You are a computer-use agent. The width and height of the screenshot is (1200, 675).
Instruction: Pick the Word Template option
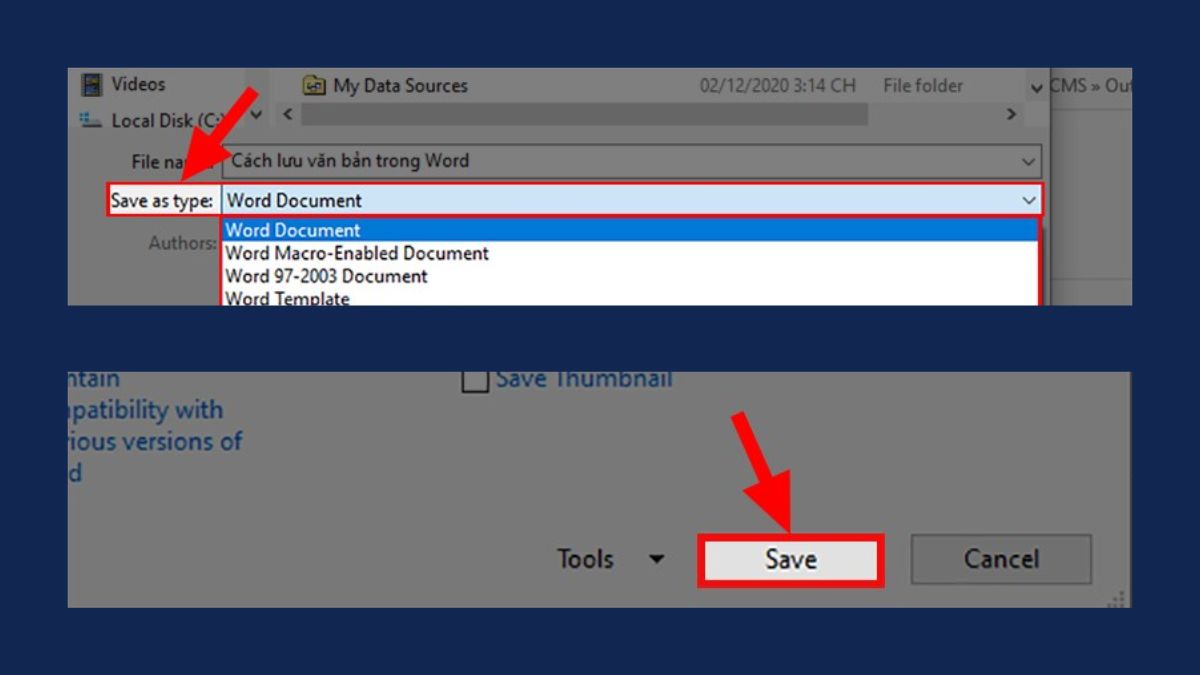pos(287,298)
